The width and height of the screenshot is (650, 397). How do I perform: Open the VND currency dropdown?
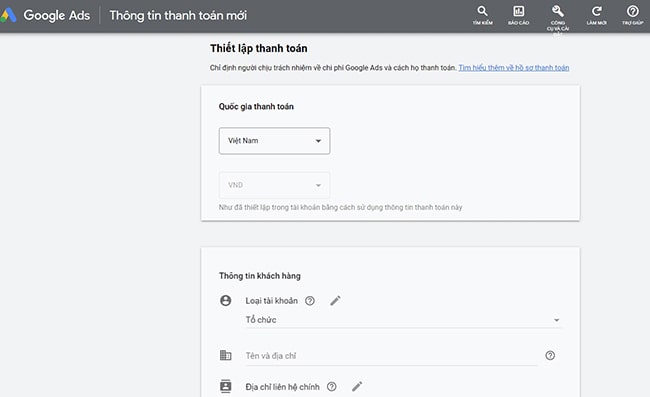(x=274, y=185)
